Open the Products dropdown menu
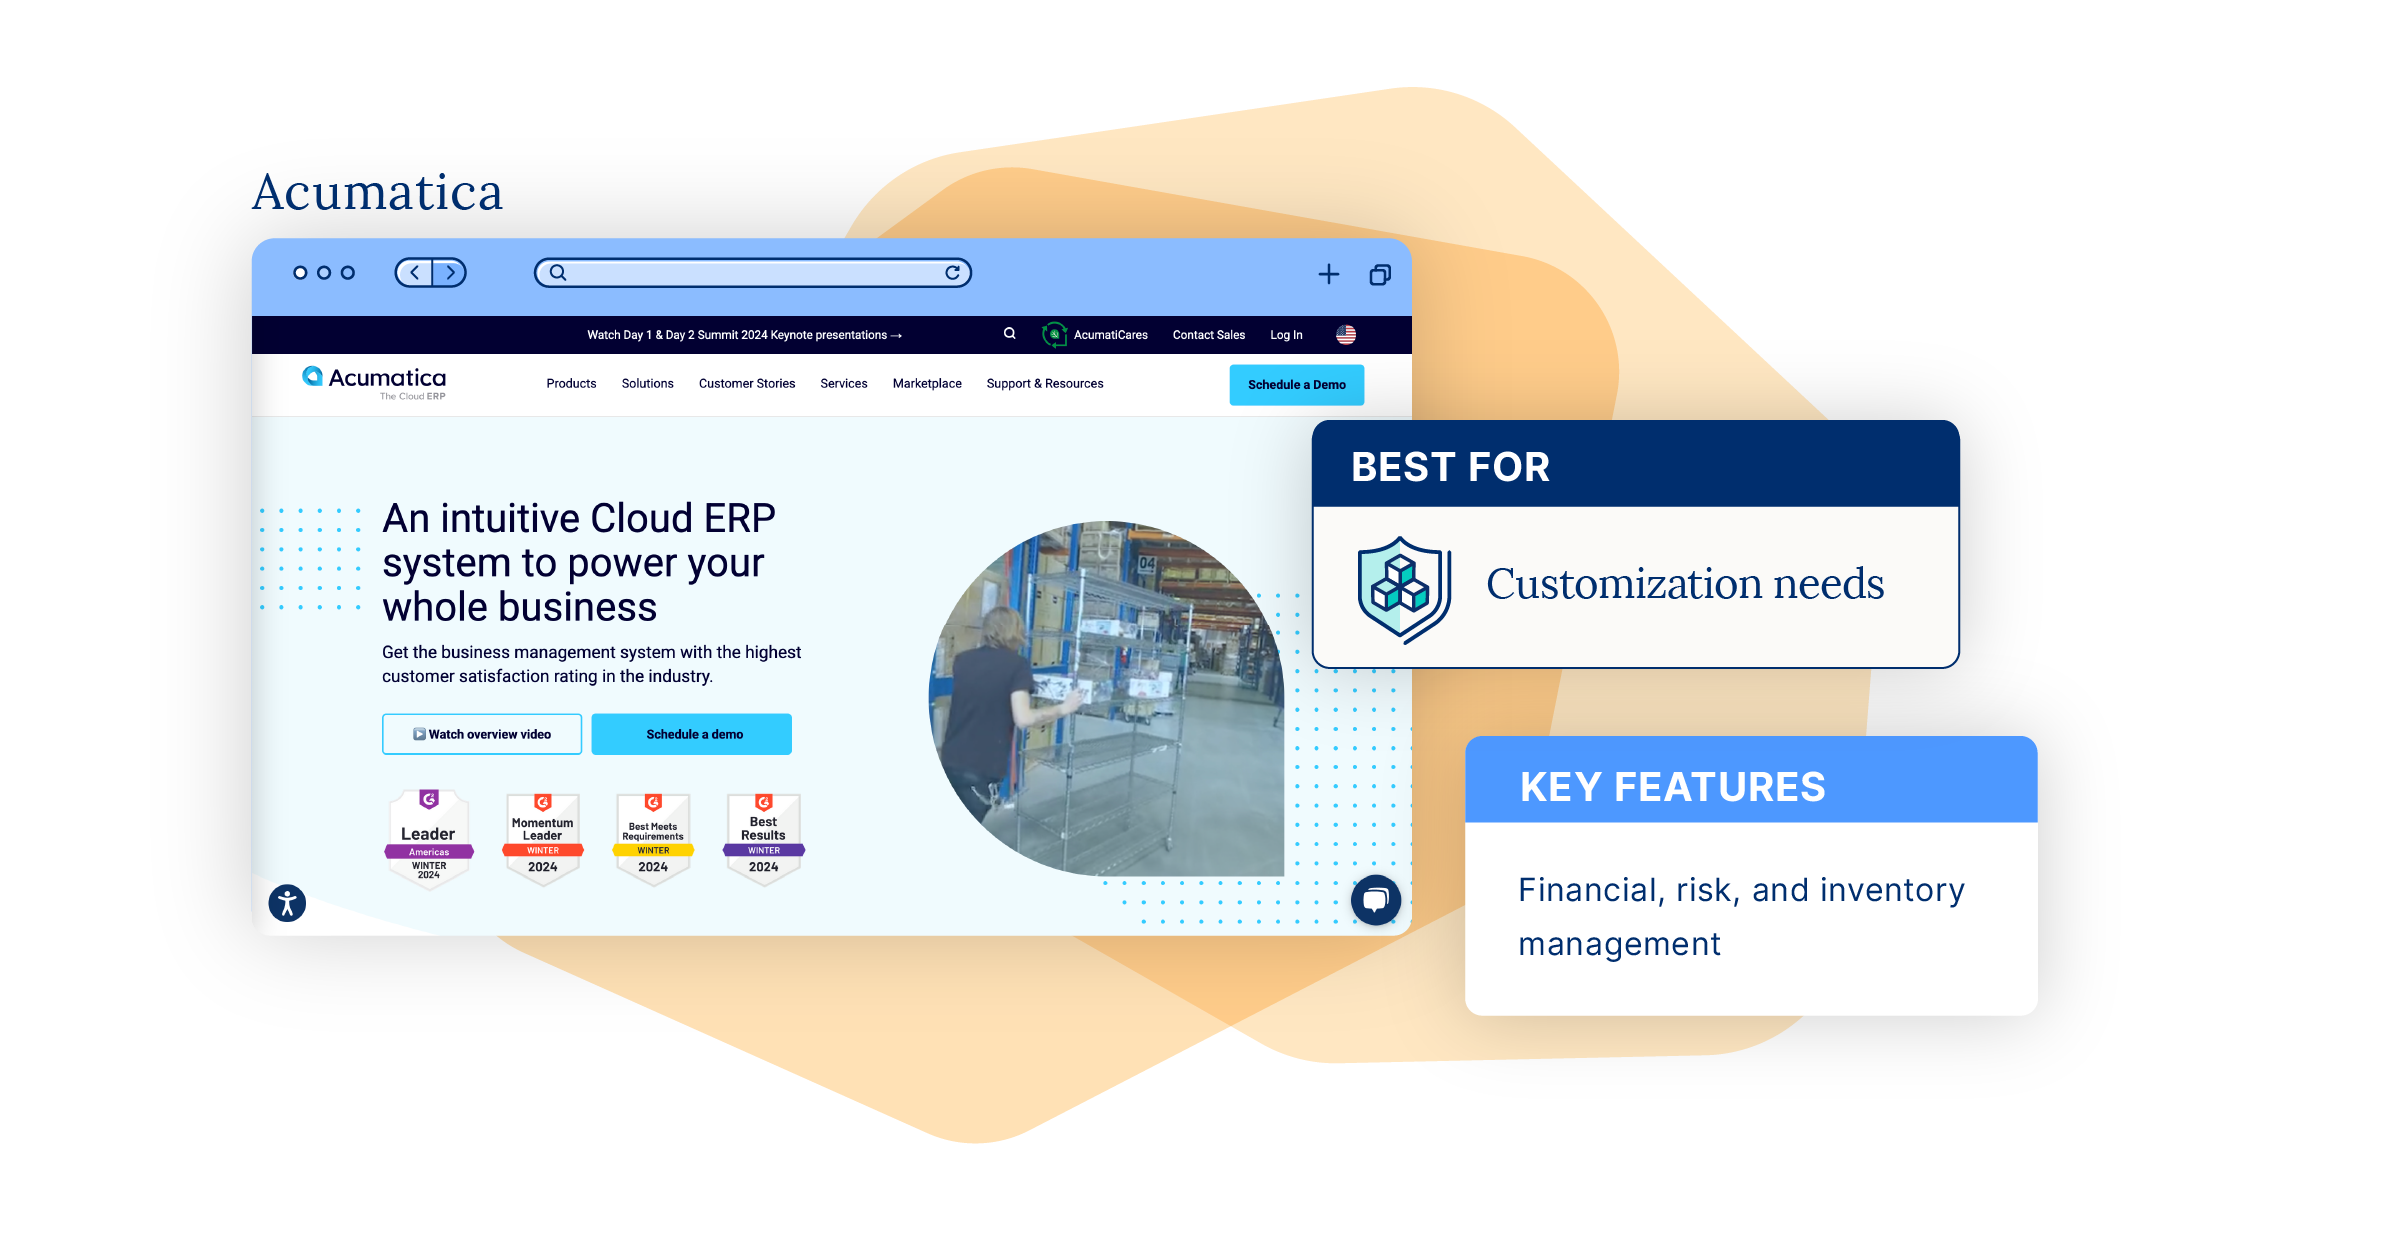Screen dimensions: 2400x1254 coord(570,383)
